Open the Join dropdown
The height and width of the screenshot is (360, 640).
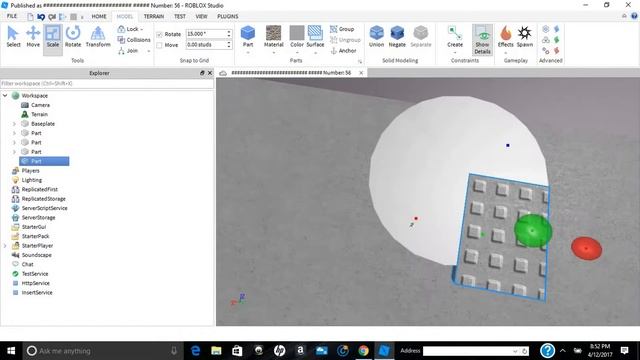(133, 51)
